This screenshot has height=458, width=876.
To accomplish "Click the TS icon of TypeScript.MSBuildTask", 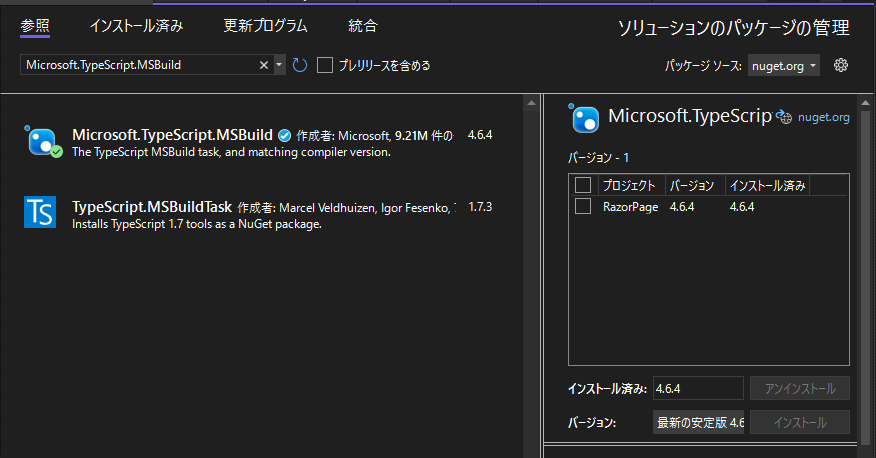I will coord(40,212).
